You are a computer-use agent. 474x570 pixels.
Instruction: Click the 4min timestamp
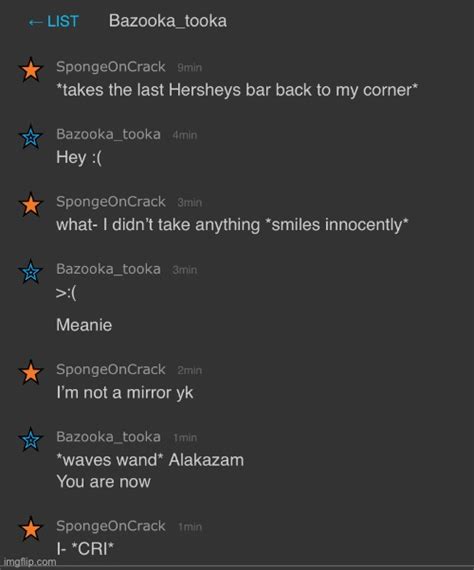(185, 135)
